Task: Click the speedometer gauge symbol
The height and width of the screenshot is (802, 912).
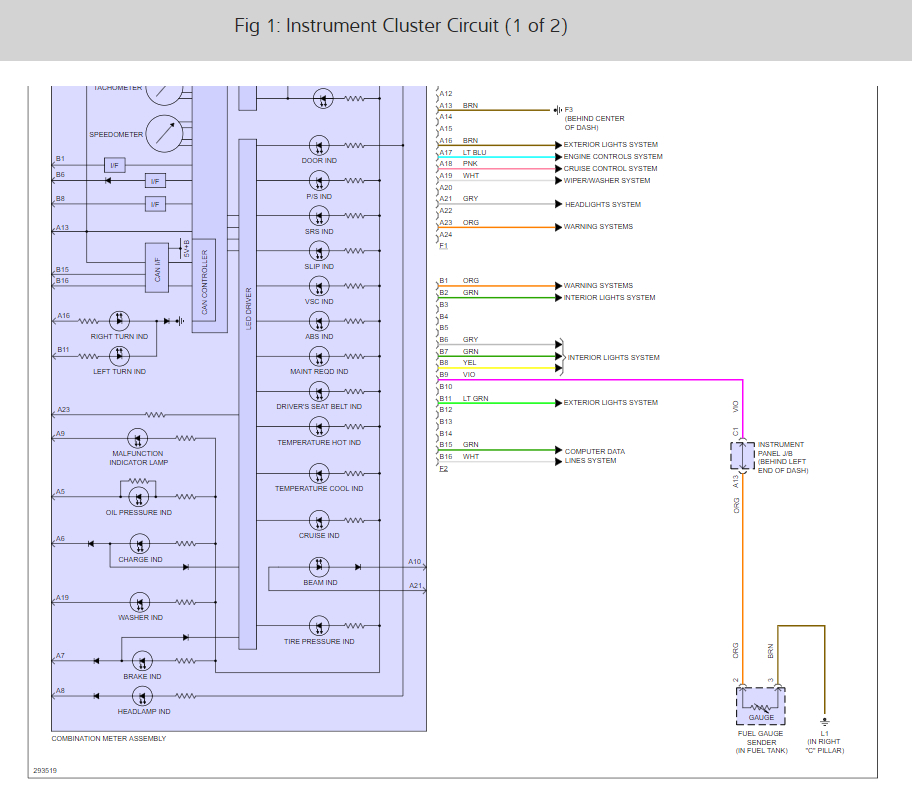Action: click(165, 134)
